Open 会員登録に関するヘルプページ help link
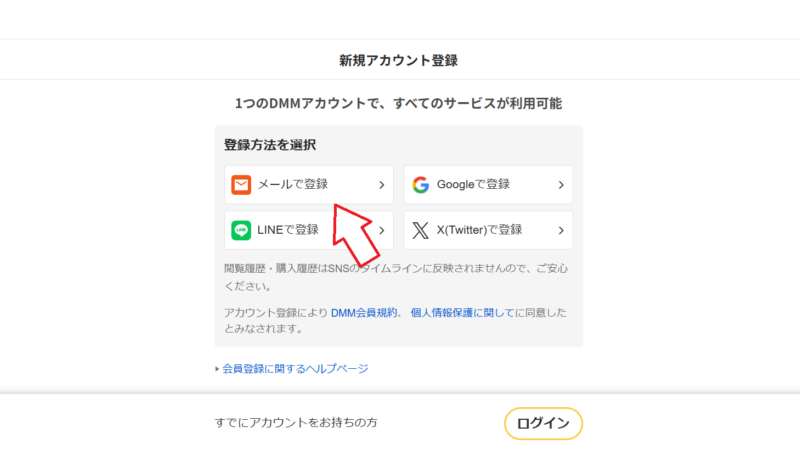800x450 pixels. (x=295, y=368)
